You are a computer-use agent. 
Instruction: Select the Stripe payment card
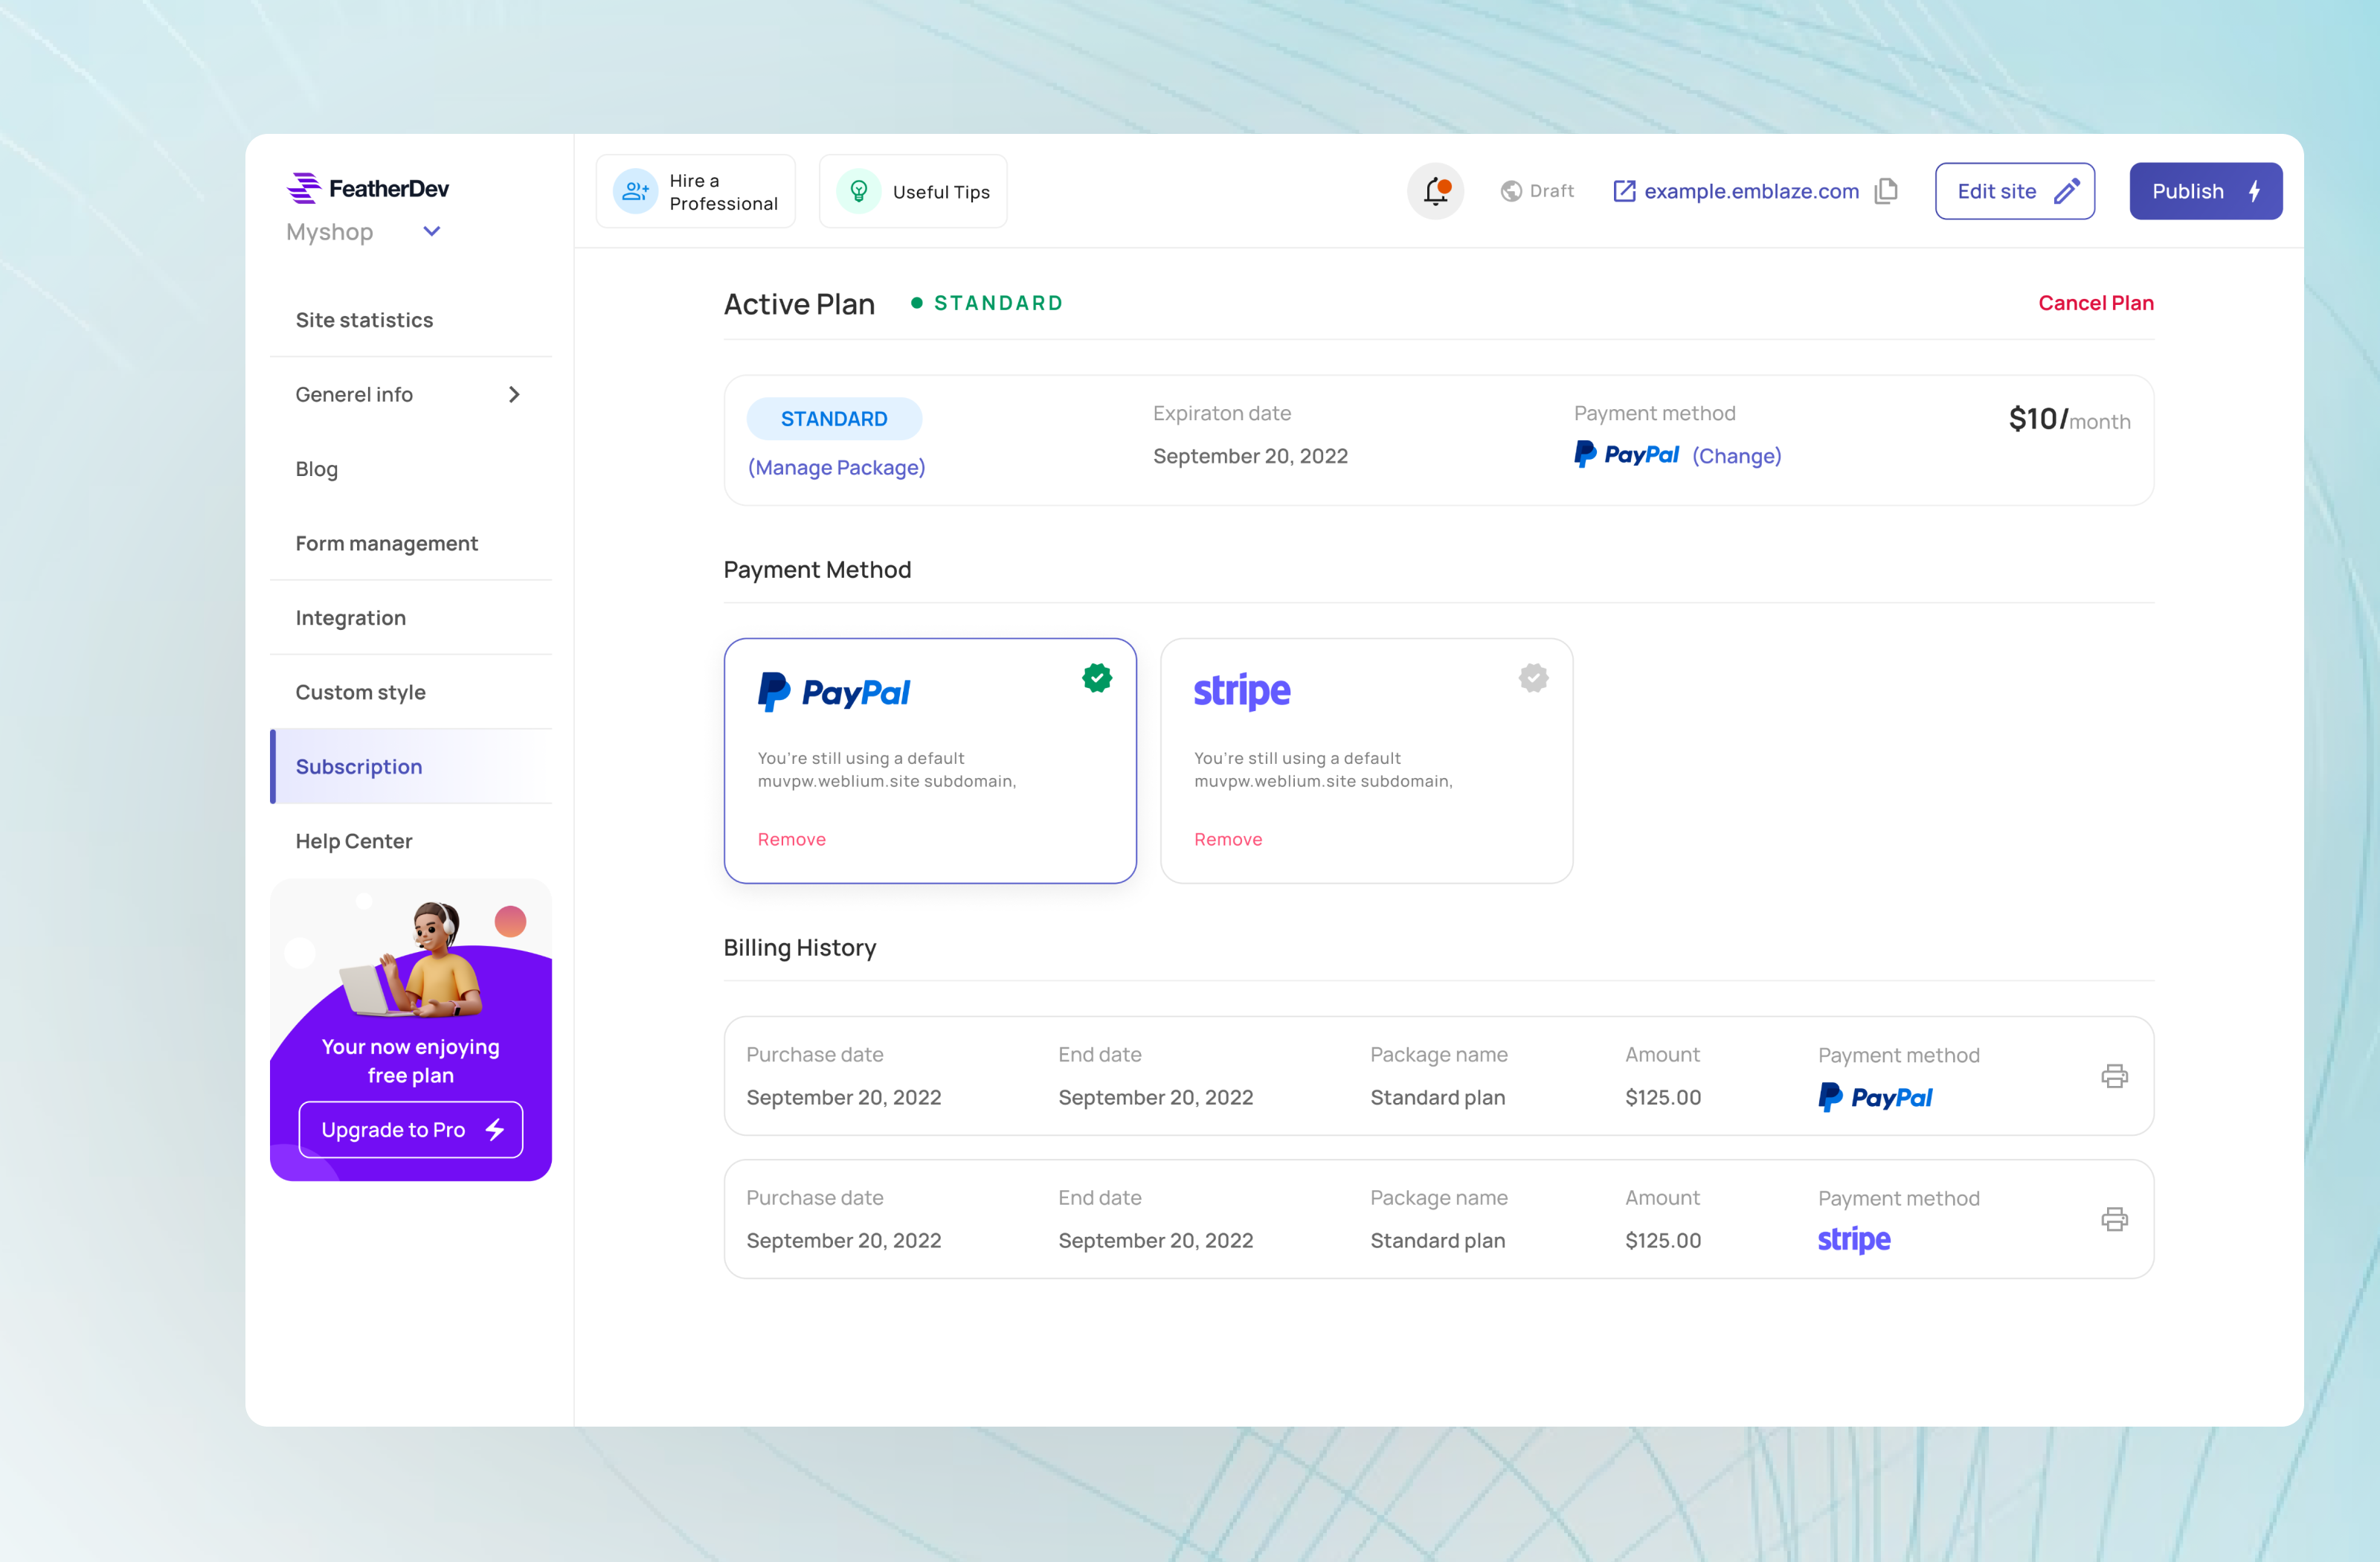pos(1366,760)
